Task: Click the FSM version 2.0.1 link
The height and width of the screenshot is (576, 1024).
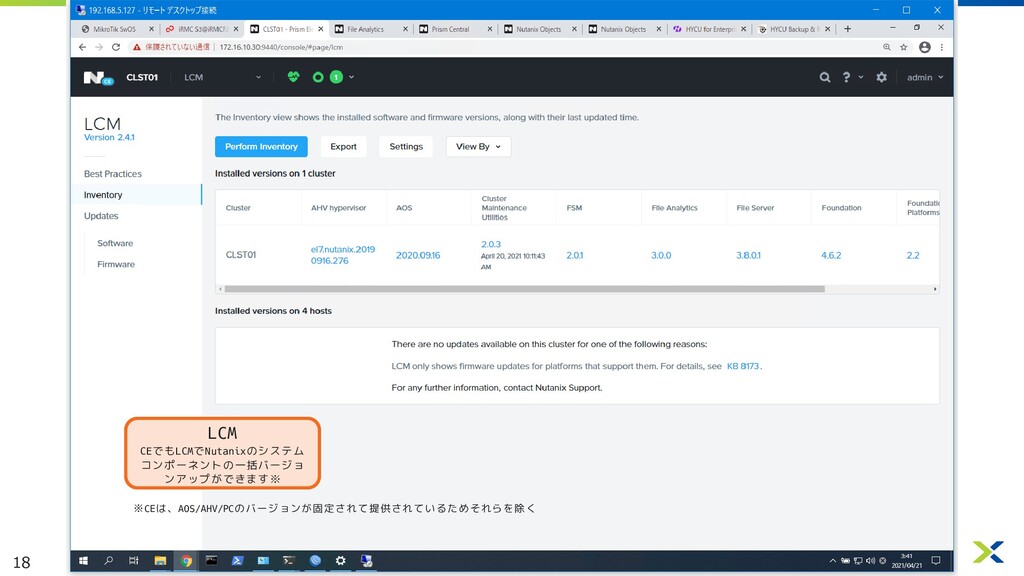Action: tap(575, 255)
